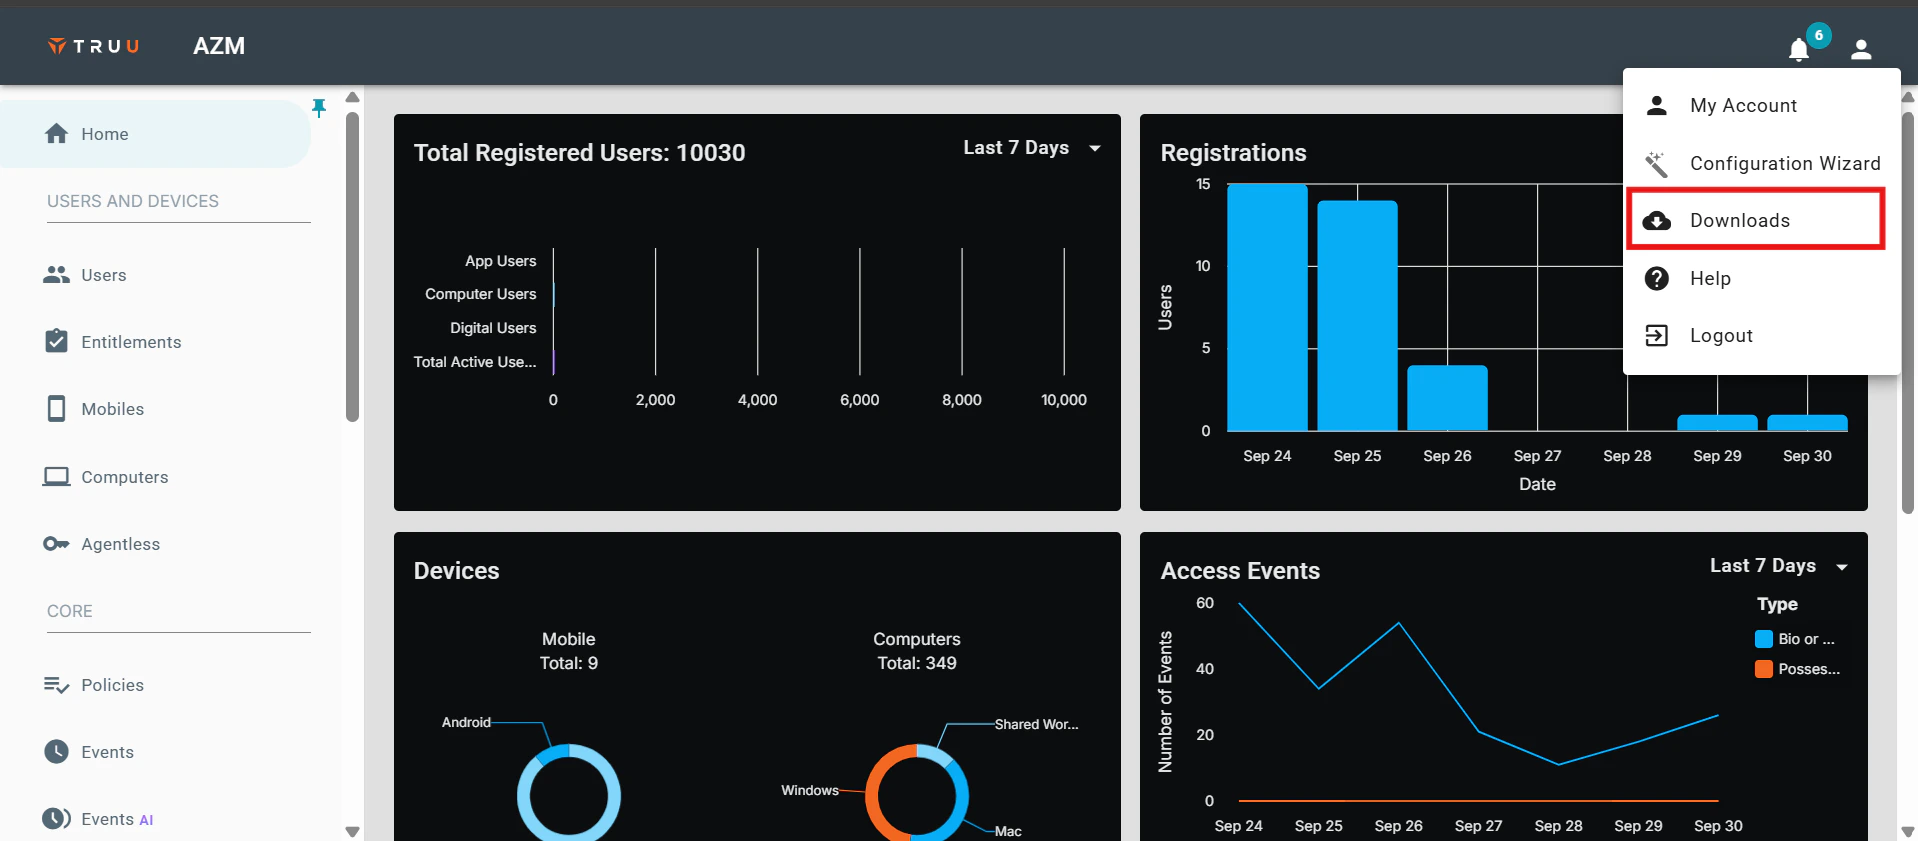Open Last 7 Days dropdown for Access Events
Viewport: 1918px width, 841px height.
1779,566
